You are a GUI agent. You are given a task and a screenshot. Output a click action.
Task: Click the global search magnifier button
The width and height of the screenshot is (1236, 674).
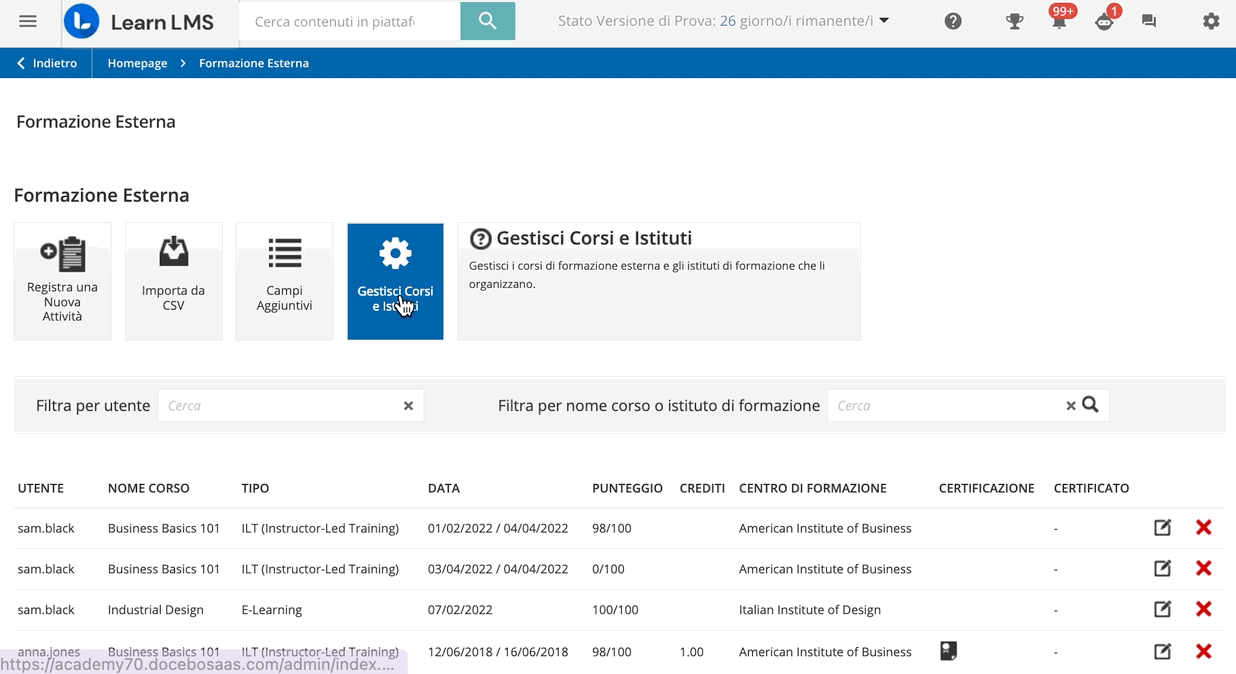point(487,21)
